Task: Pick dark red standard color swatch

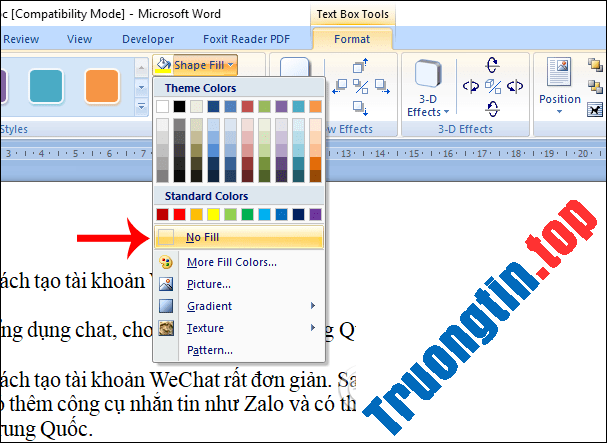Action: pyautogui.click(x=162, y=214)
